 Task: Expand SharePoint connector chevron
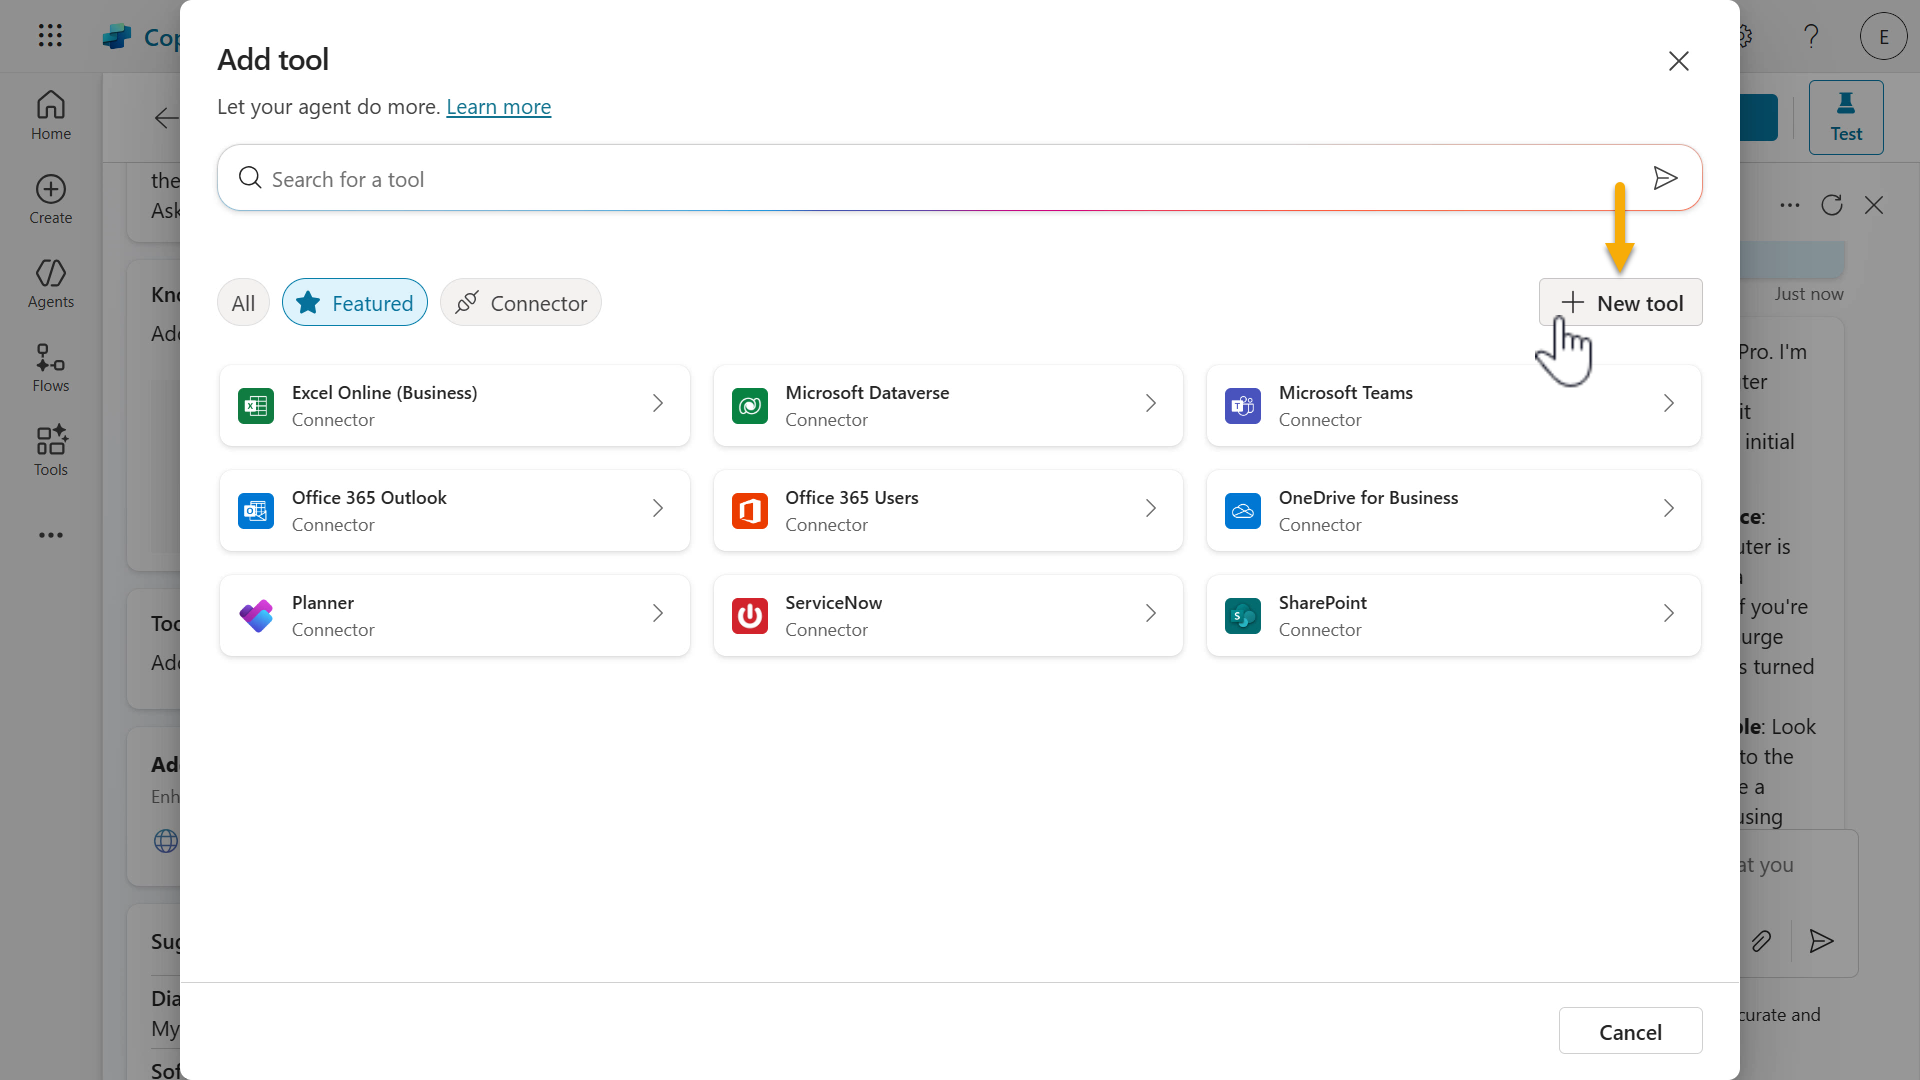(1669, 613)
